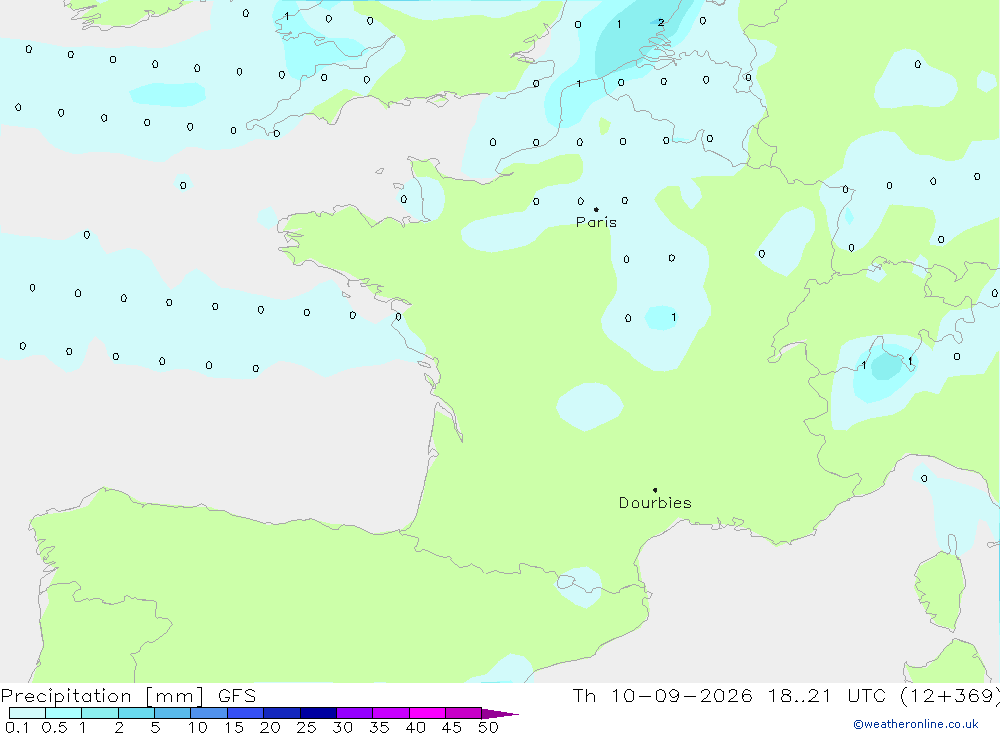Click the Paris location dot marker
Viewport: 1000px width, 733px height.
tap(596, 209)
